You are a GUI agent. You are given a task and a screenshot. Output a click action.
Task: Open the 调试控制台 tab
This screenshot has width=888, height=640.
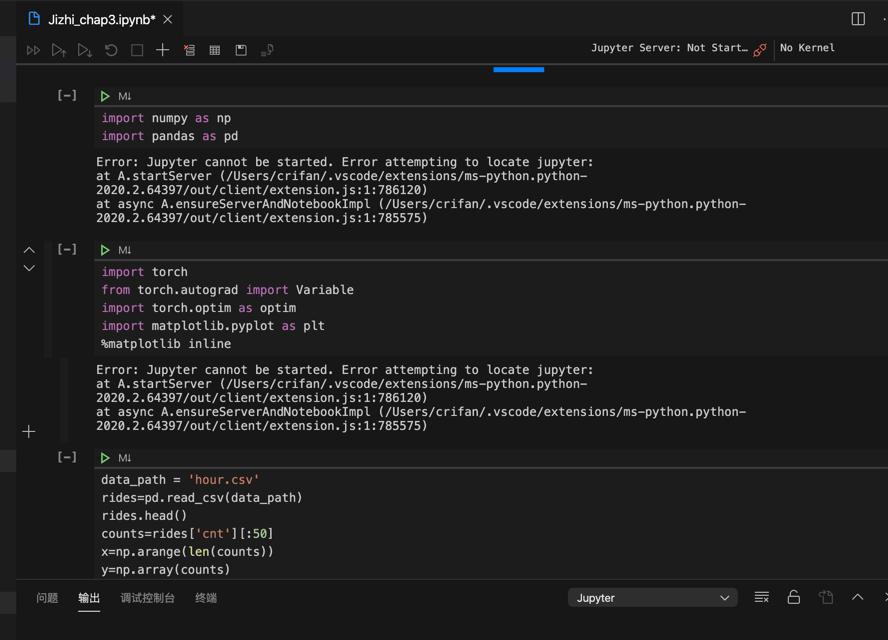(x=147, y=598)
